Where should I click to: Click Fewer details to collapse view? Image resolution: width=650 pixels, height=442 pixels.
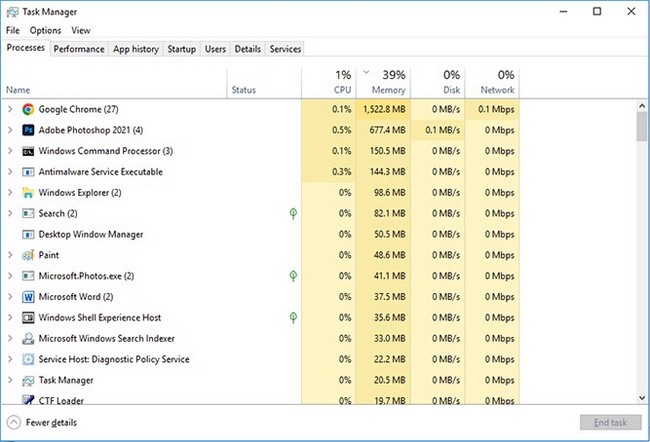(42, 423)
